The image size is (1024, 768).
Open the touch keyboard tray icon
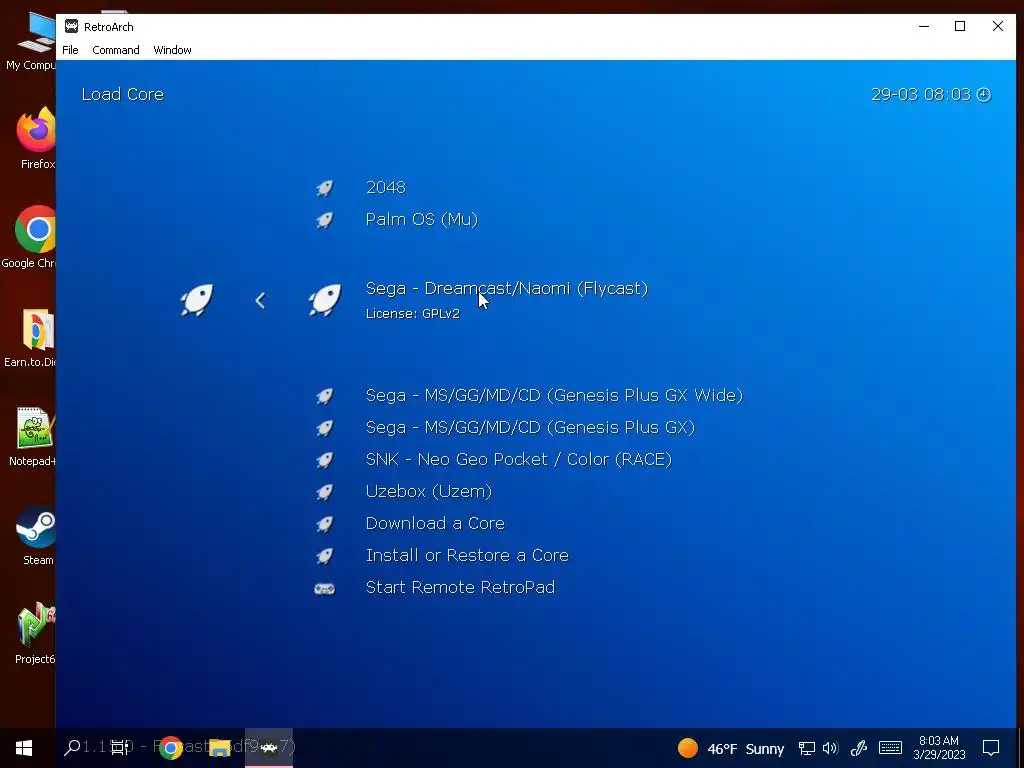point(890,748)
